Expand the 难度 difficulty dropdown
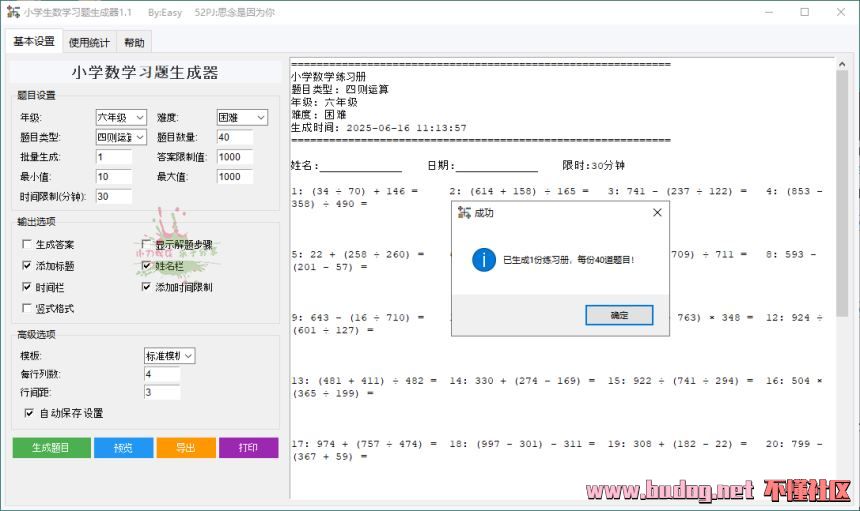The width and height of the screenshot is (860, 511). point(241,118)
